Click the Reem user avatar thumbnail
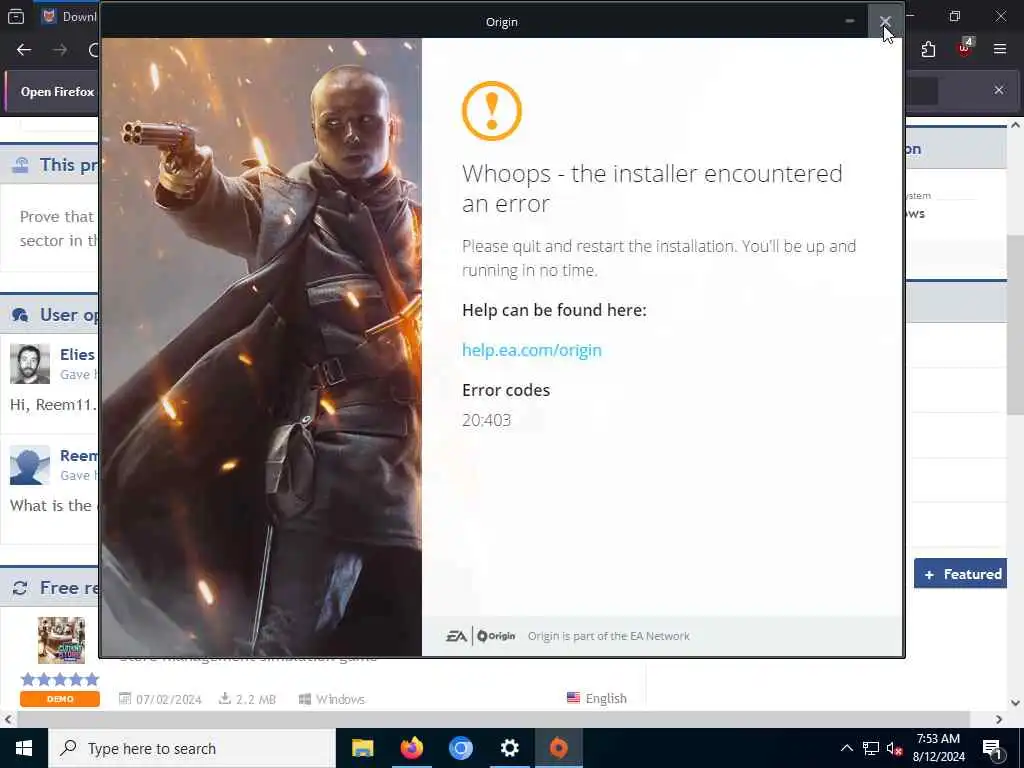The height and width of the screenshot is (768, 1024). (30, 465)
